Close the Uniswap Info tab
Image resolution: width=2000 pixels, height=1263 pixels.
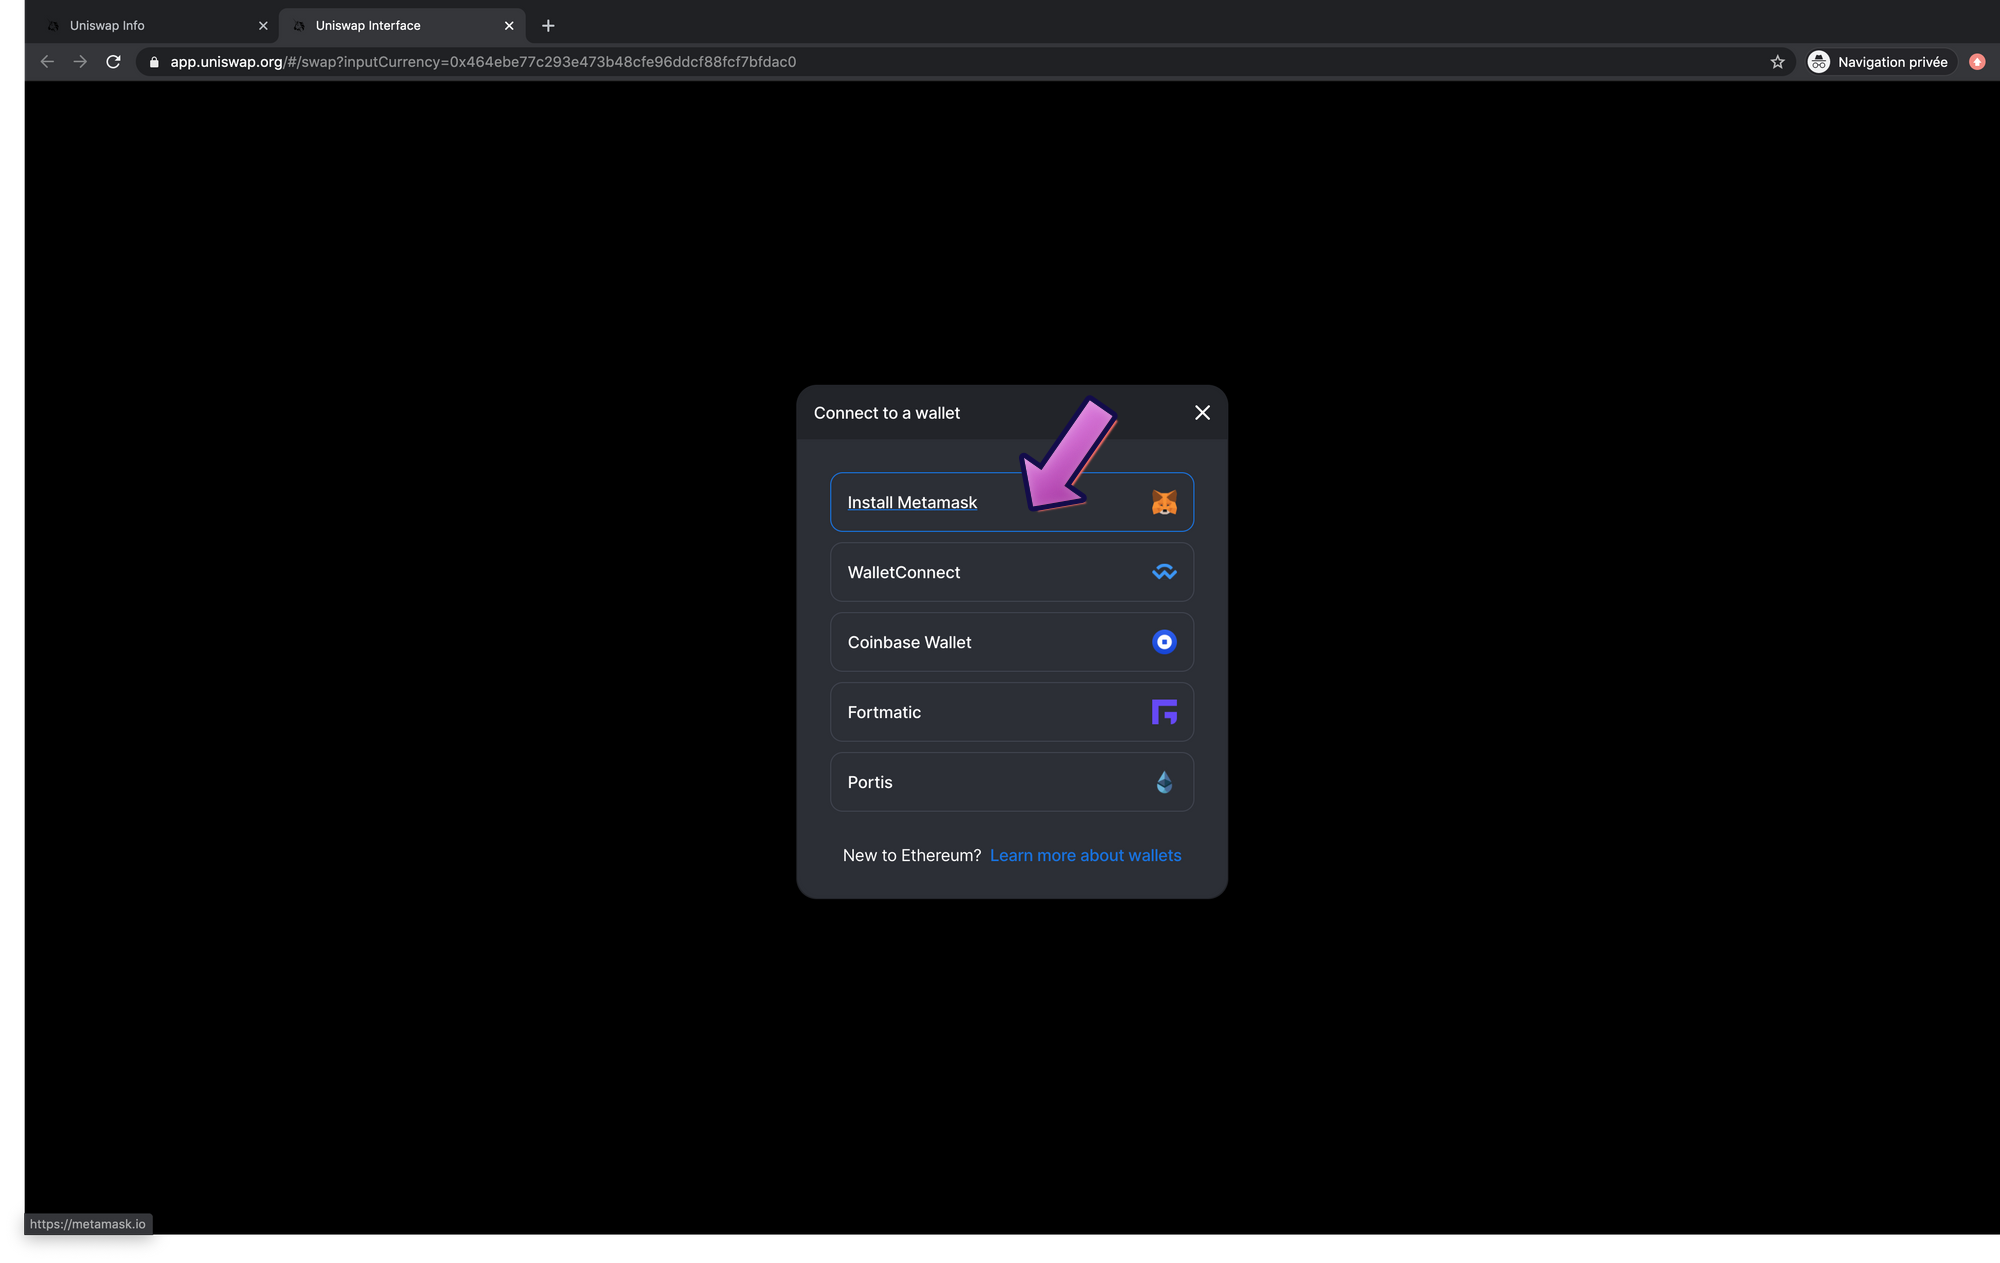pos(263,26)
